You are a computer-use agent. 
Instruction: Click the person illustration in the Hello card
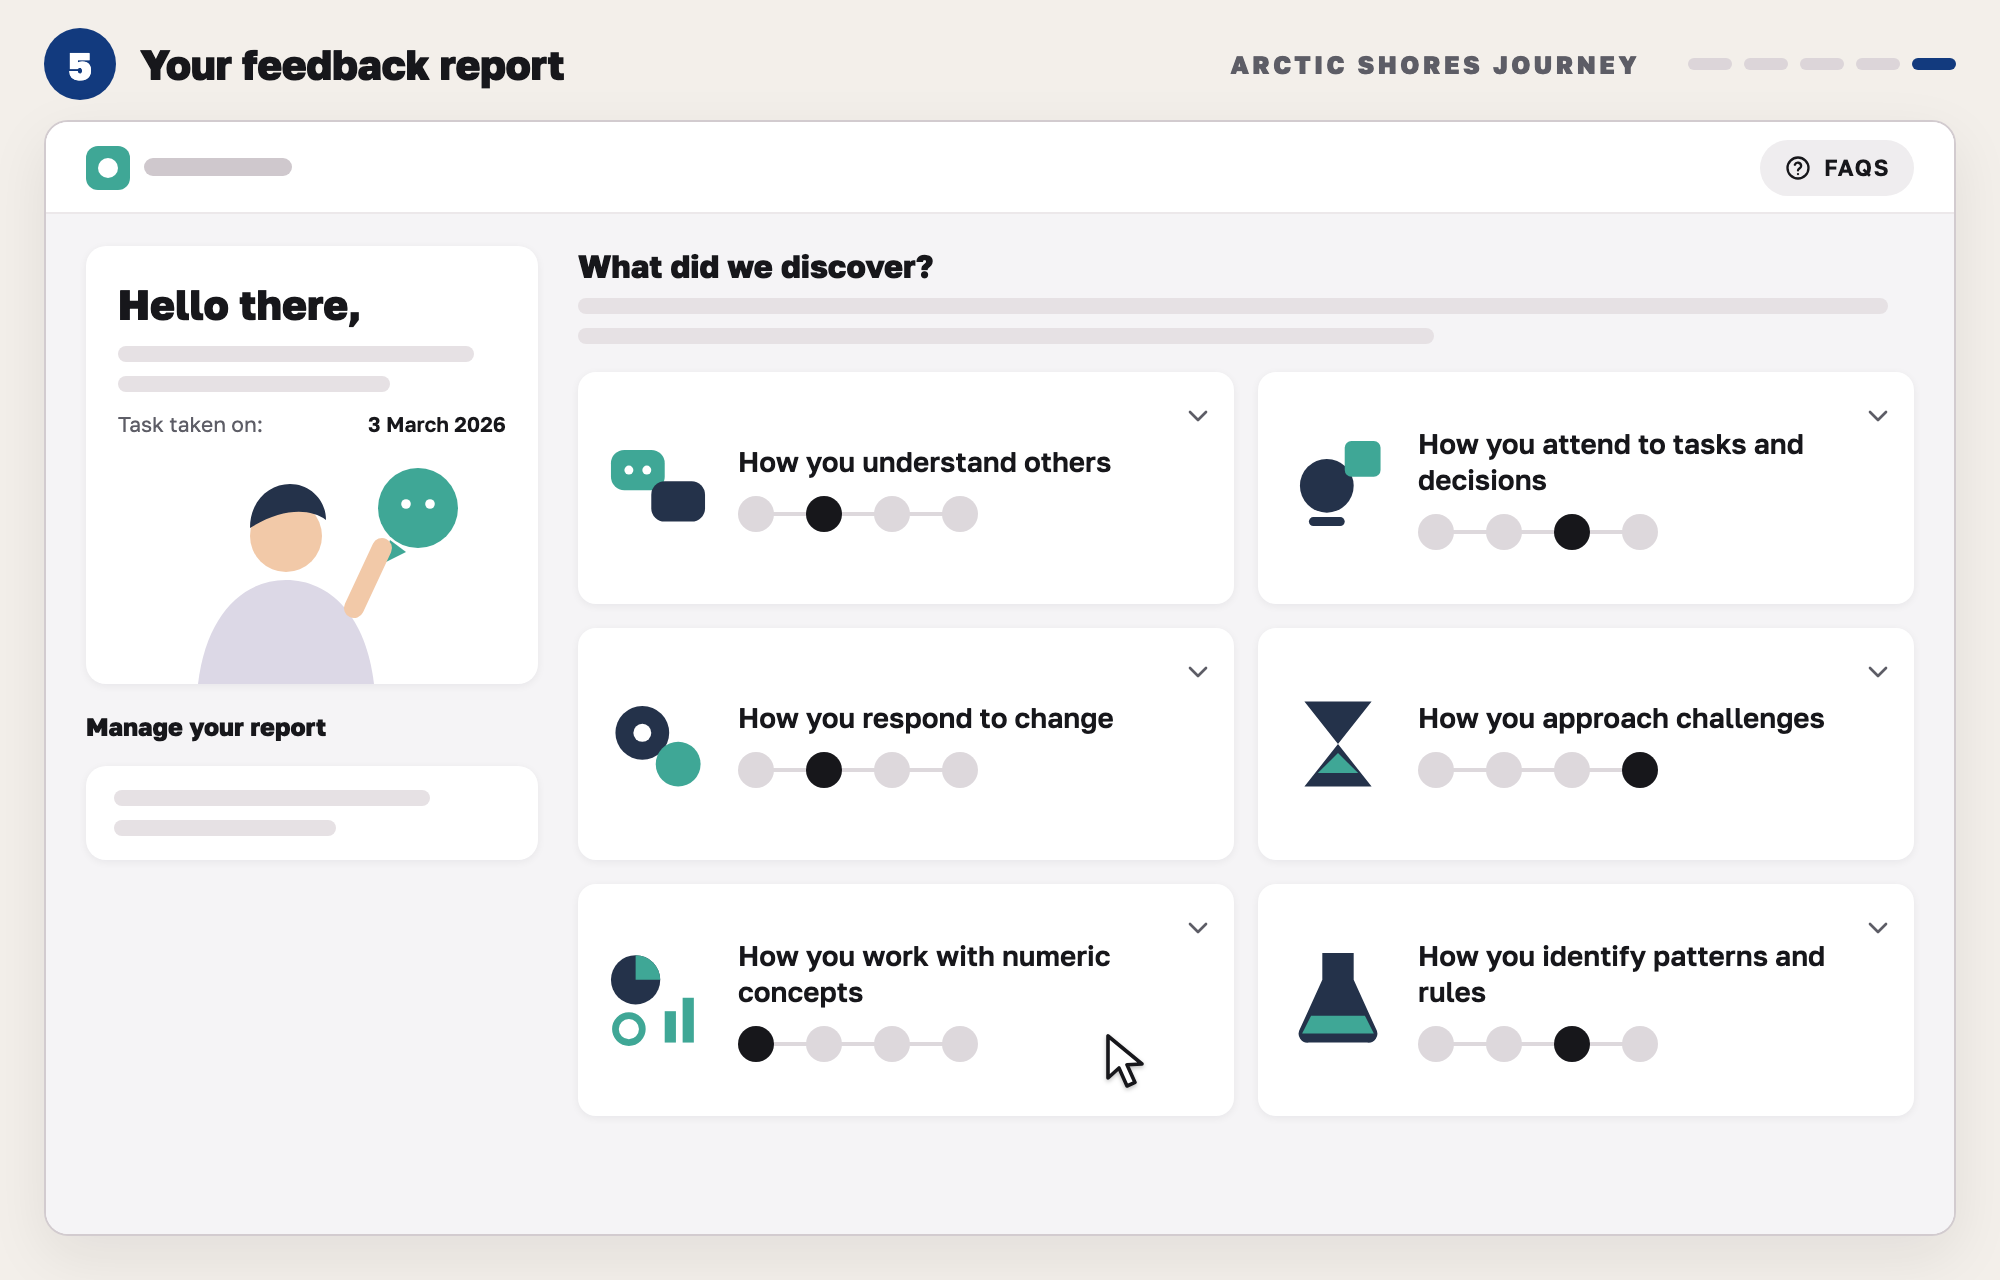[x=328, y=575]
